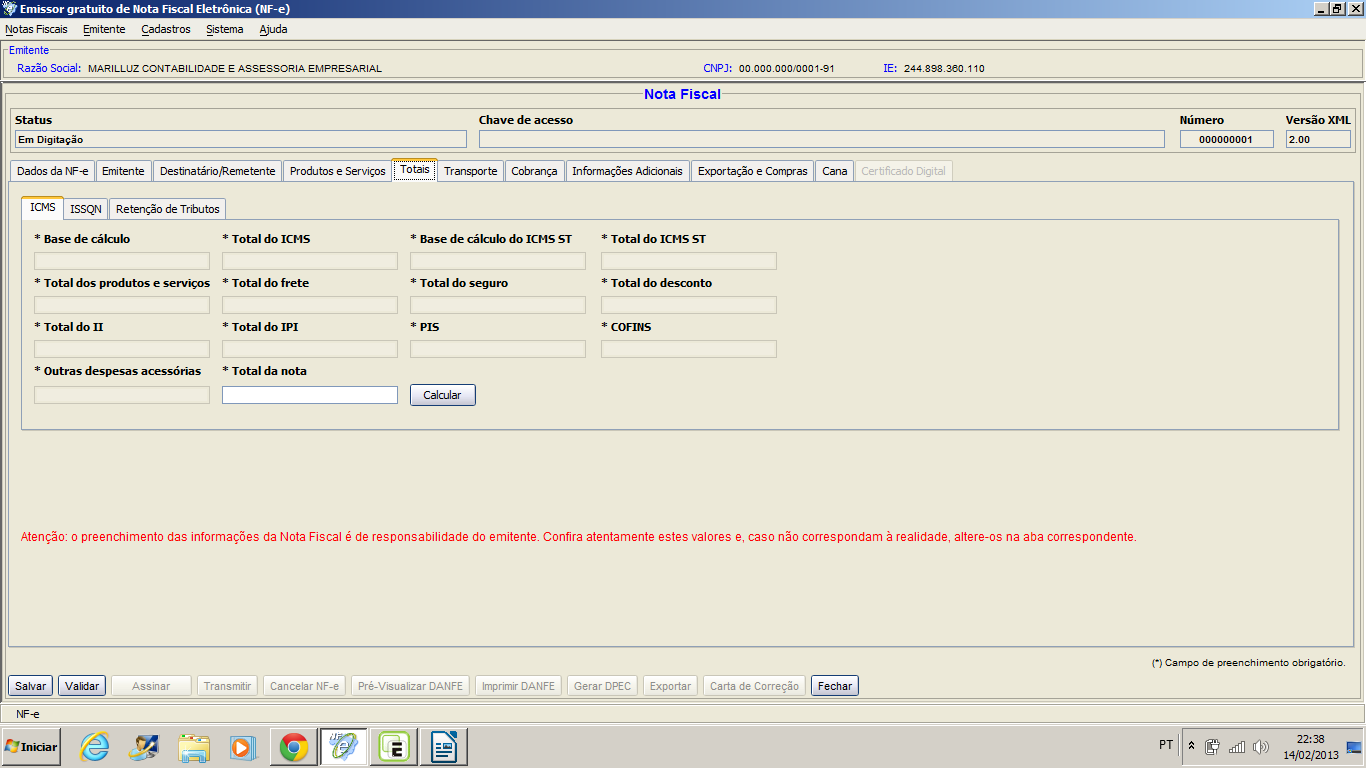Switch to Dados da NF-e tab
The height and width of the screenshot is (768, 1366).
pyautogui.click(x=53, y=171)
